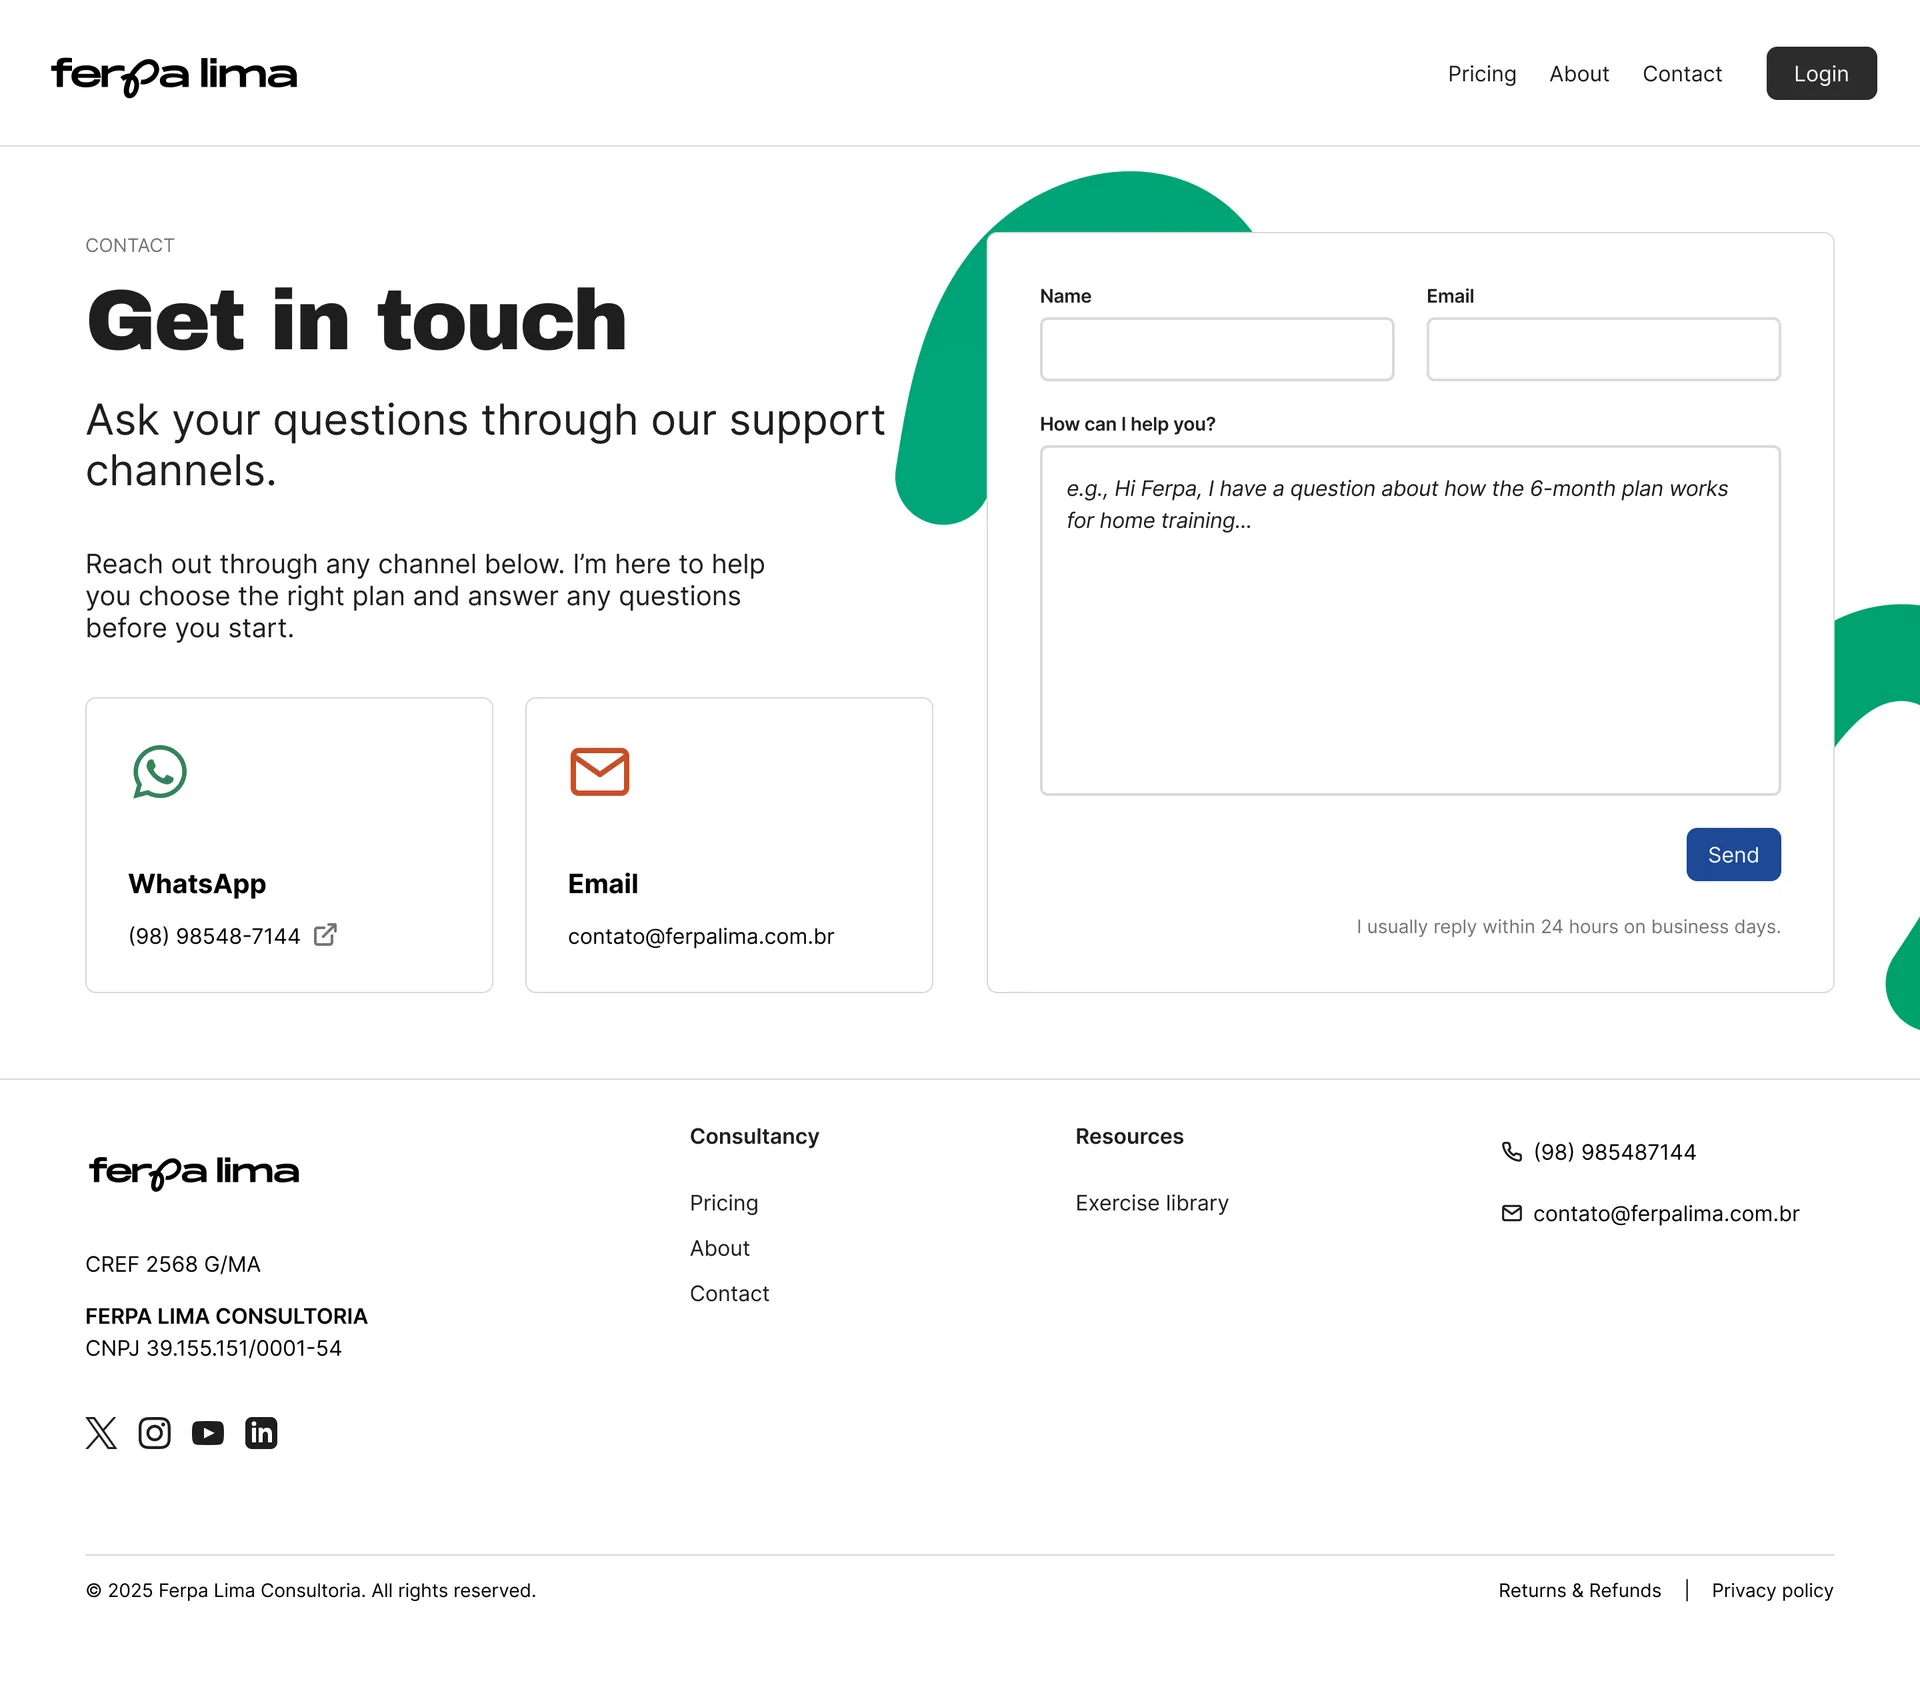Click the envelope icon in Email card

point(600,772)
